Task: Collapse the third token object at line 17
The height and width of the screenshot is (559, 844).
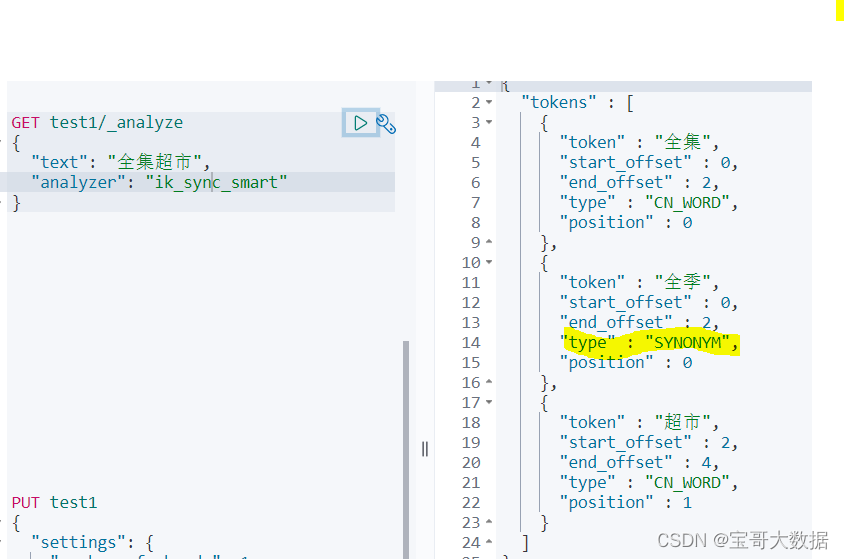Action: pos(489,402)
